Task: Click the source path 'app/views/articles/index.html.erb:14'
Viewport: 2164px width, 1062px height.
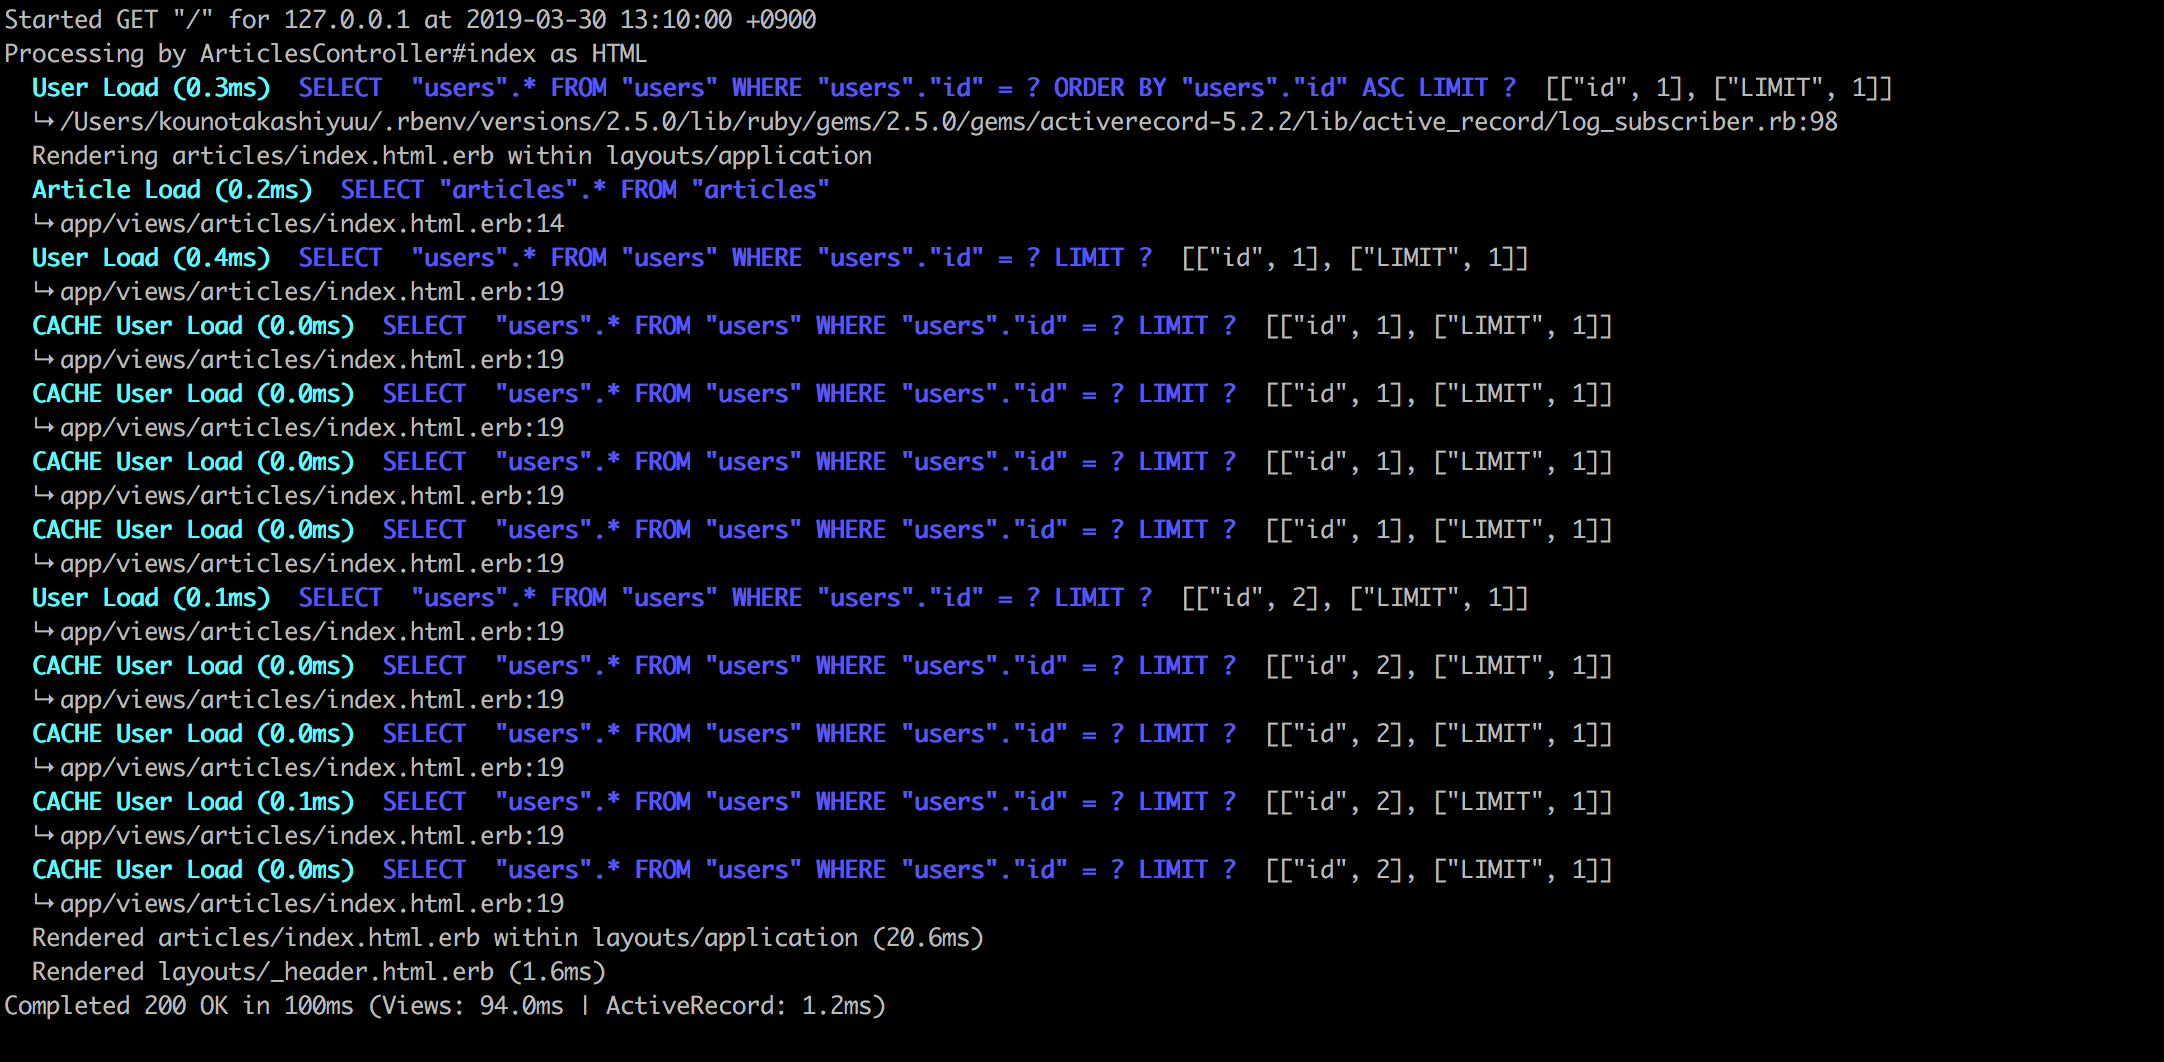Action: point(312,224)
